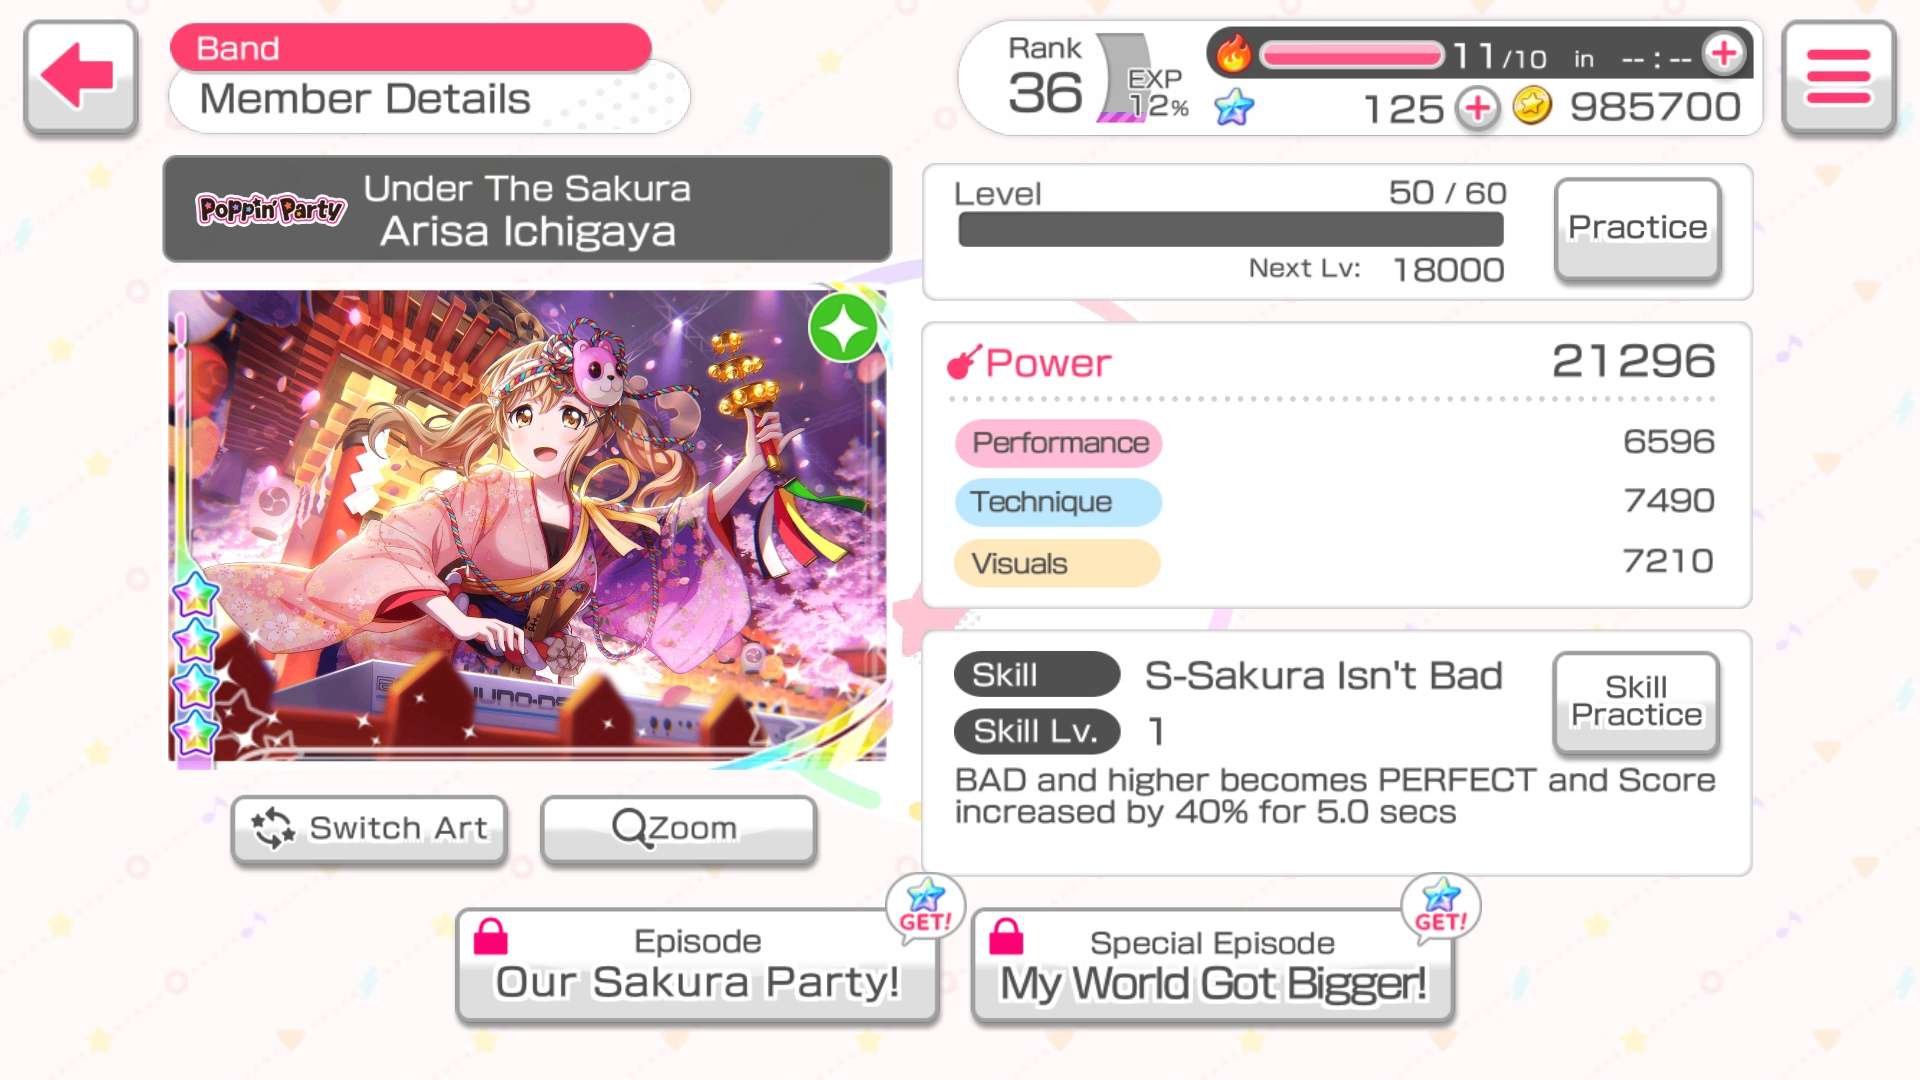The image size is (1920, 1080).
Task: Tap the green attribute icon on card
Action: (843, 328)
